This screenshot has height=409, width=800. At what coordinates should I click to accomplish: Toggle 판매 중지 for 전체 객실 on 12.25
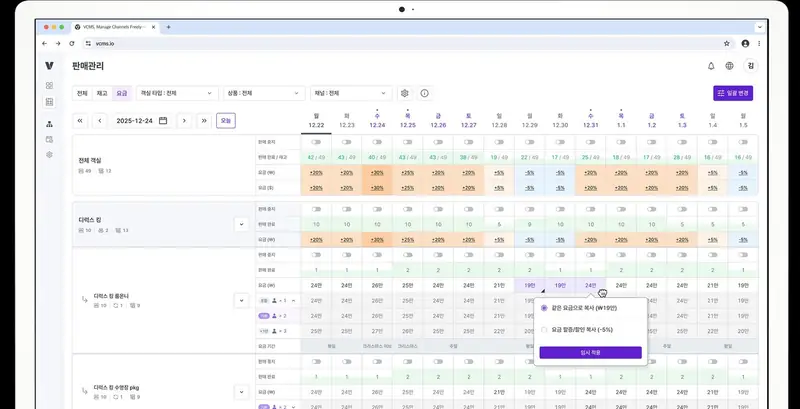coord(408,142)
